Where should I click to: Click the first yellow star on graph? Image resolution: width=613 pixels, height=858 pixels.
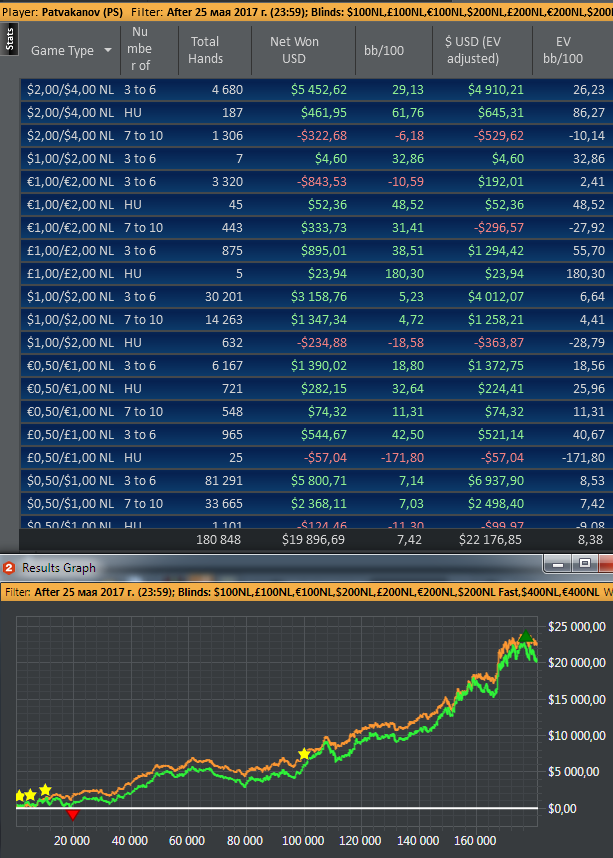(x=20, y=796)
